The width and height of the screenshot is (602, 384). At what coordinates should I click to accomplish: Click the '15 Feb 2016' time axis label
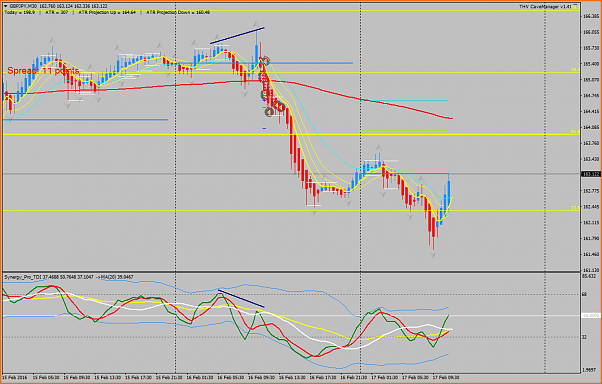click(x=15, y=377)
